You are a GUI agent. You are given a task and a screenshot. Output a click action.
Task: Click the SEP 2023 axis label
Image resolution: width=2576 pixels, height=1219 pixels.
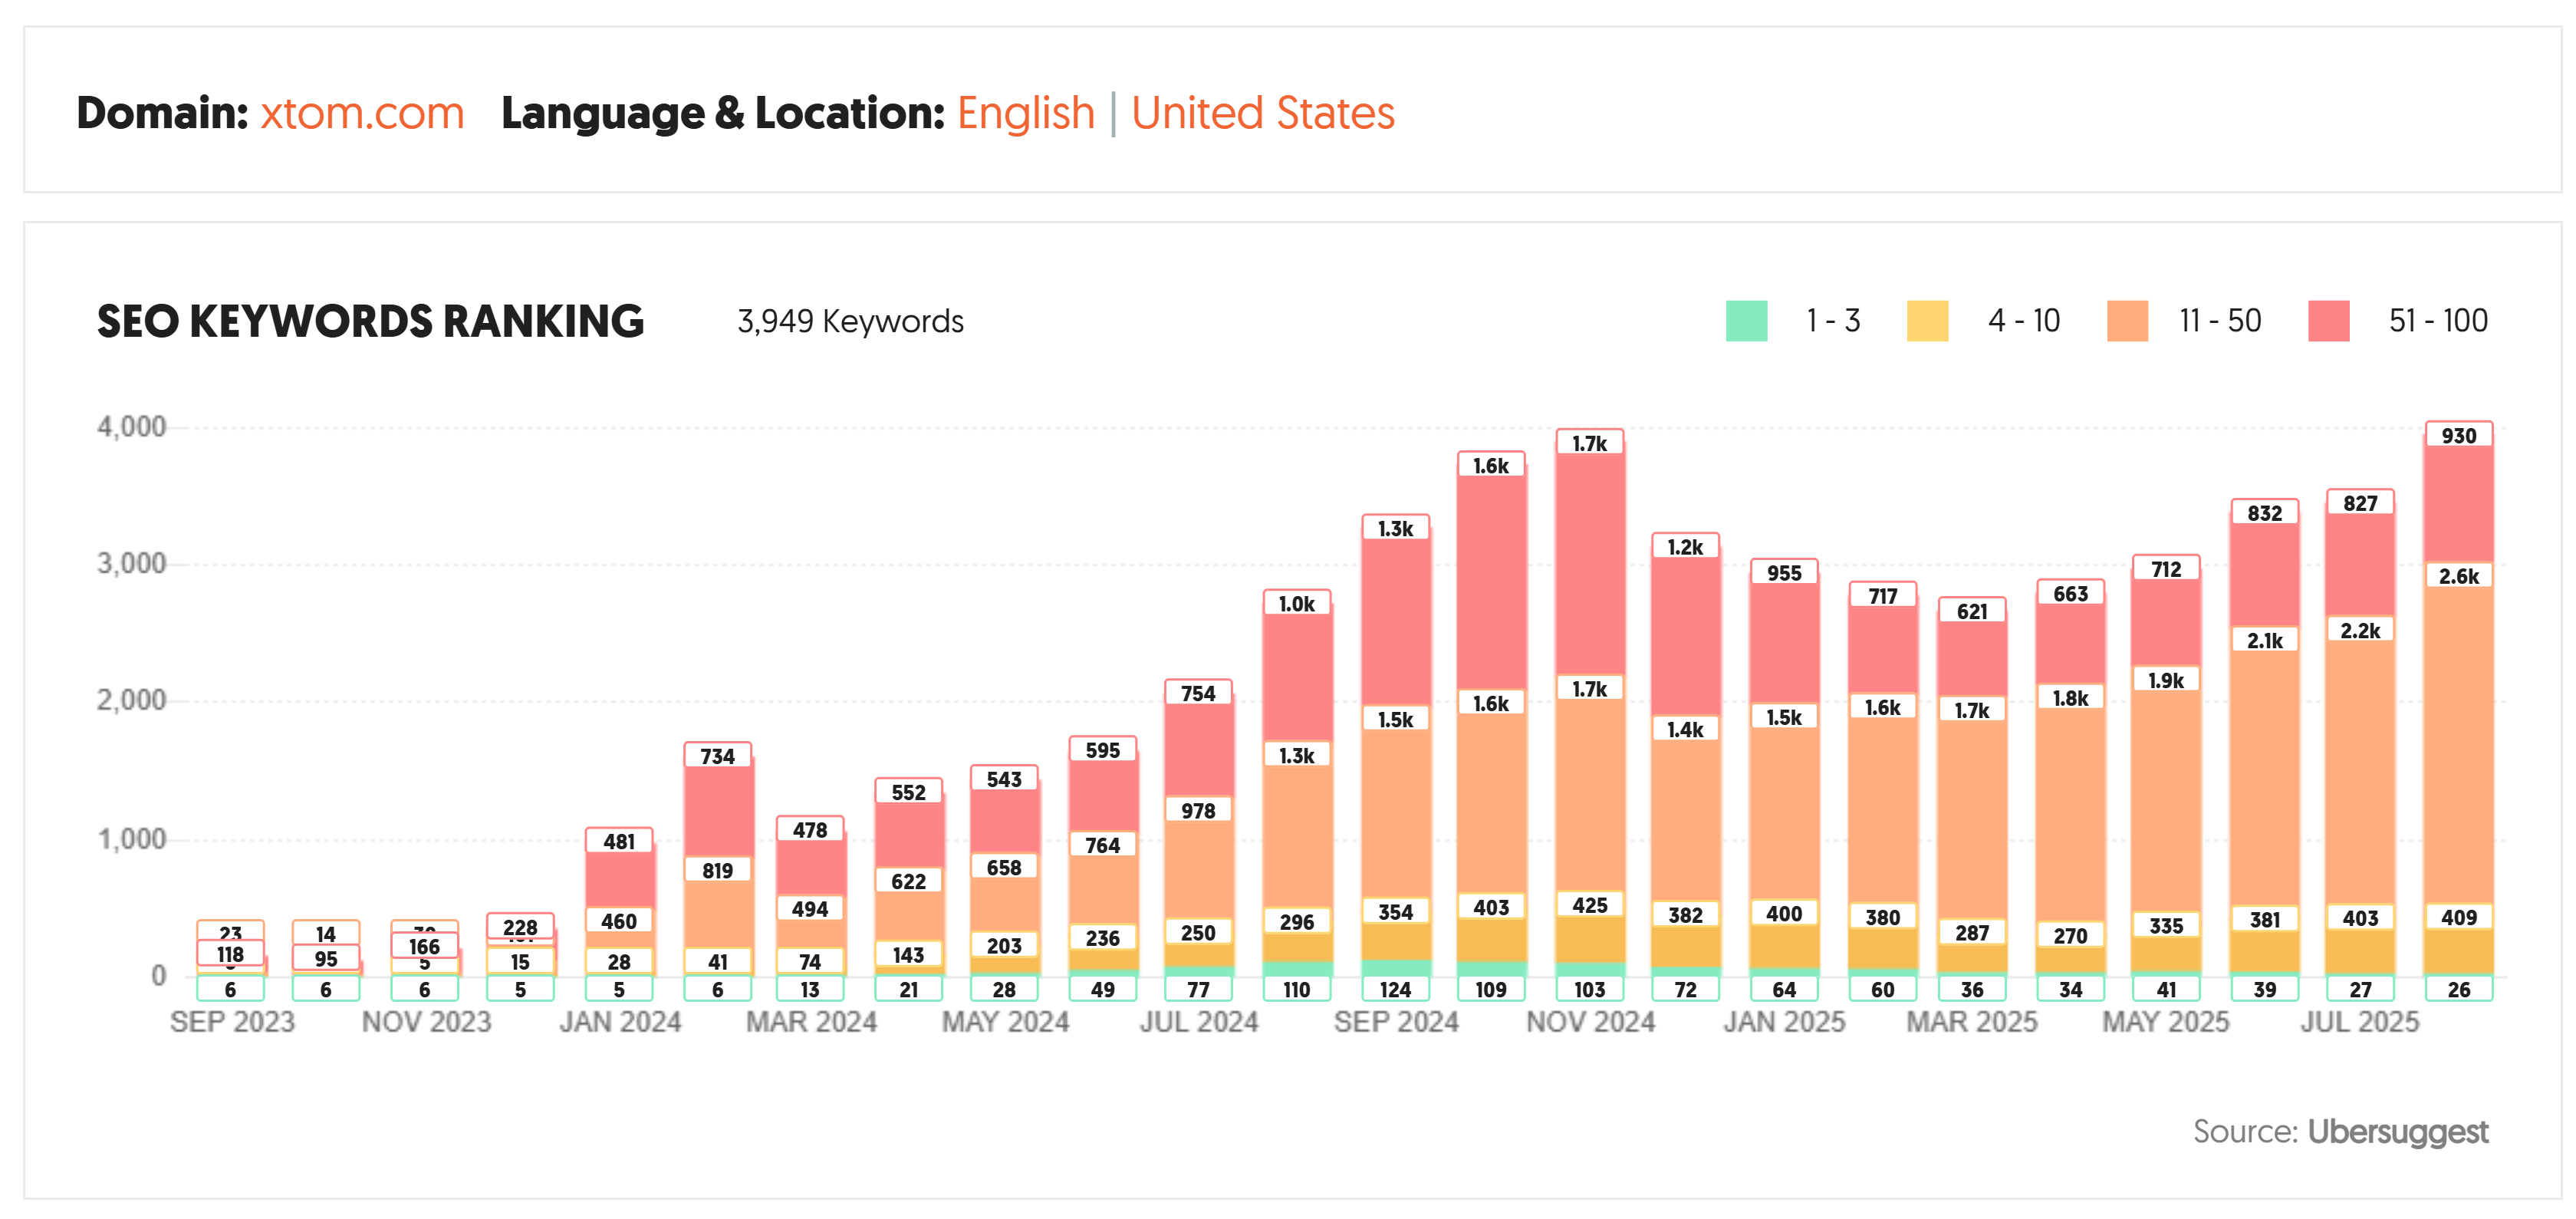pyautogui.click(x=232, y=1022)
